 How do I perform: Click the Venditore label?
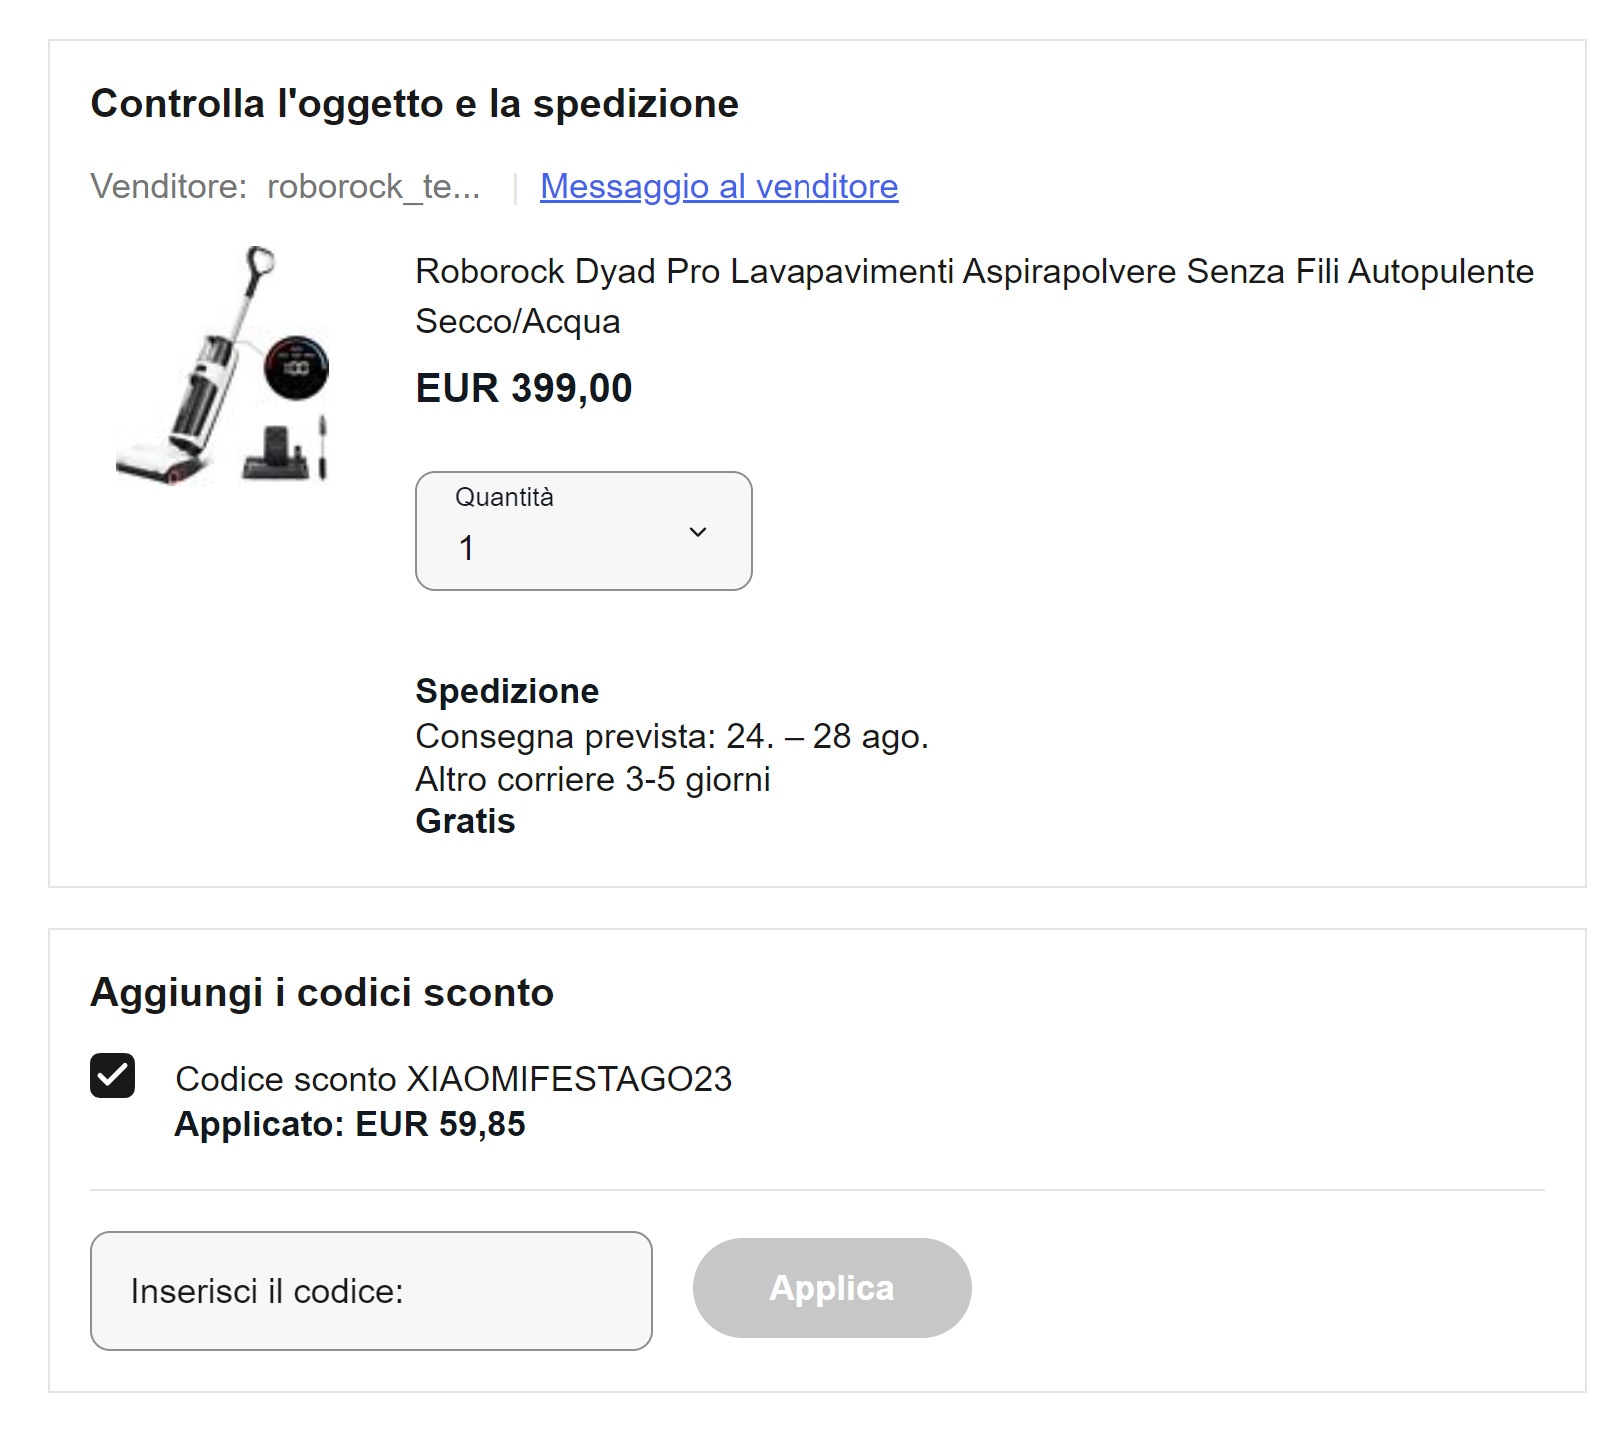pyautogui.click(x=168, y=187)
